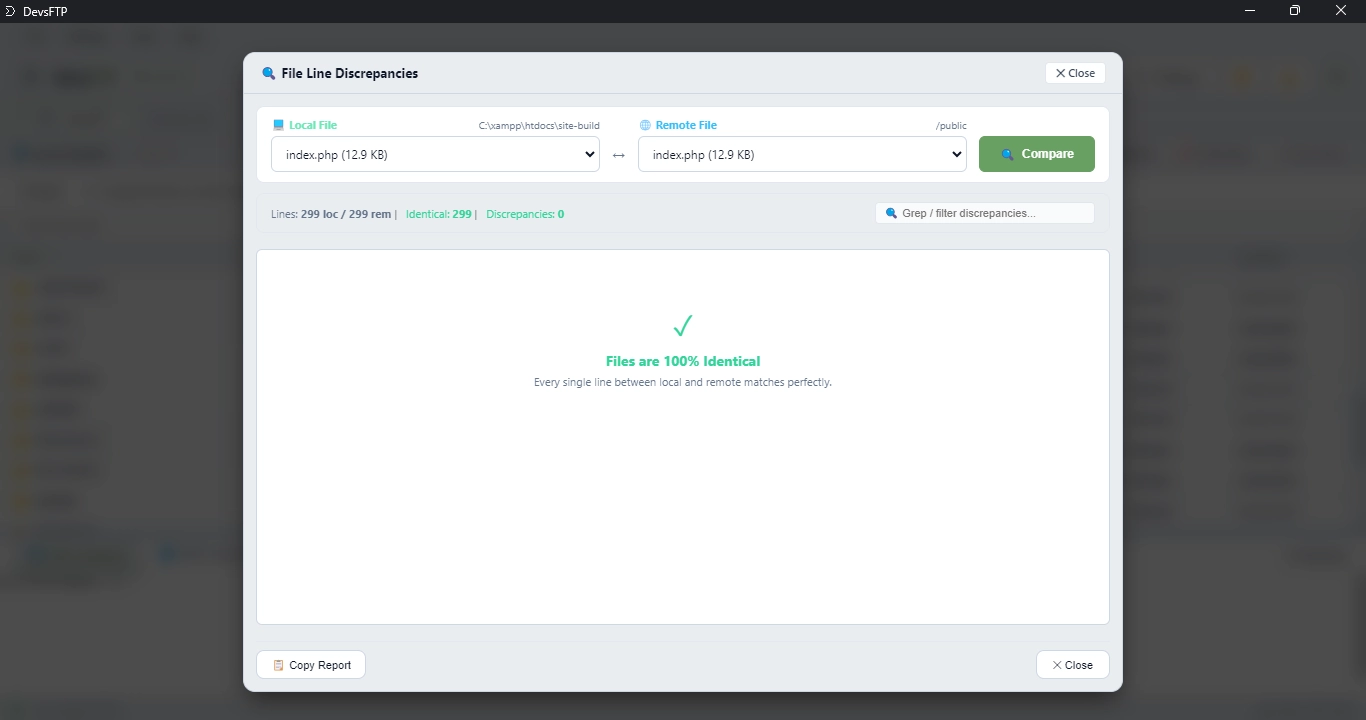This screenshot has width=1366, height=720.
Task: Click the magnifier icon beside File Line Discrepancies
Action: point(268,73)
